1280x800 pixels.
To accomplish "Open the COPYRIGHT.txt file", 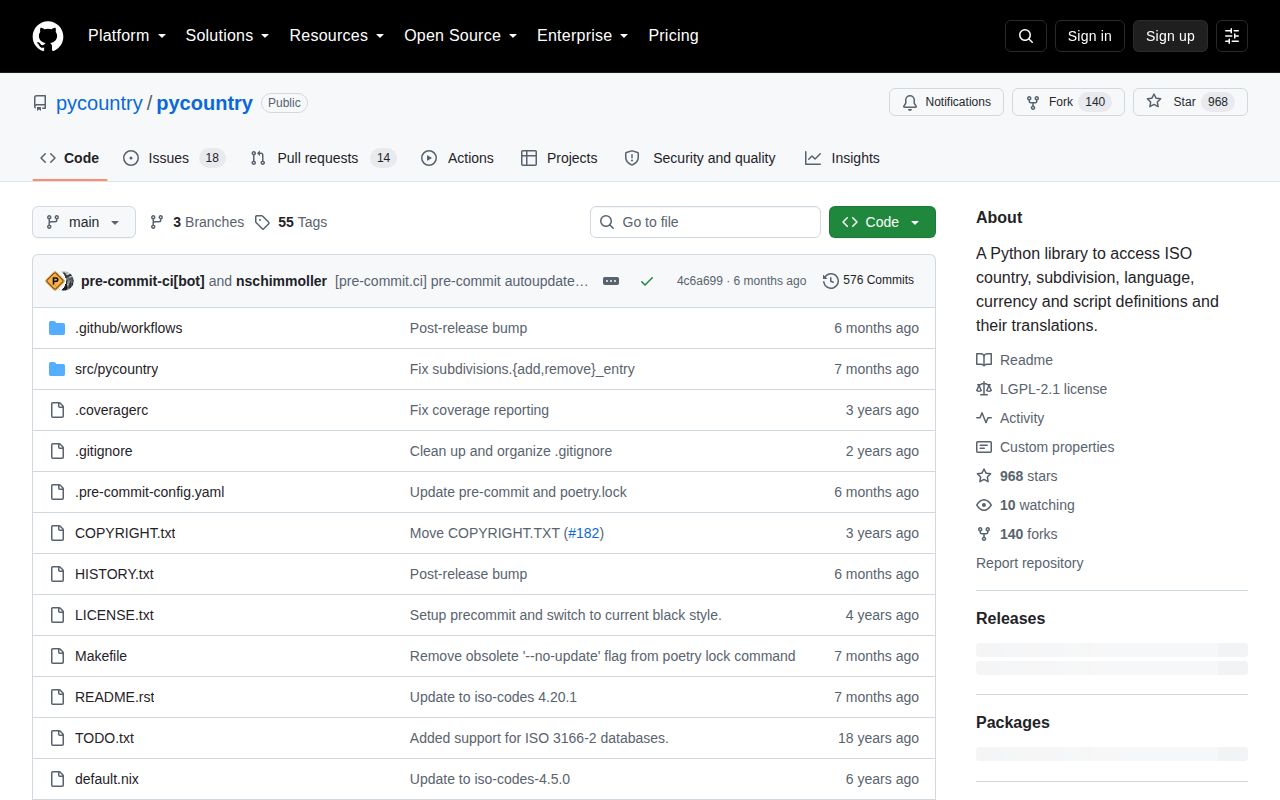I will [x=125, y=533].
